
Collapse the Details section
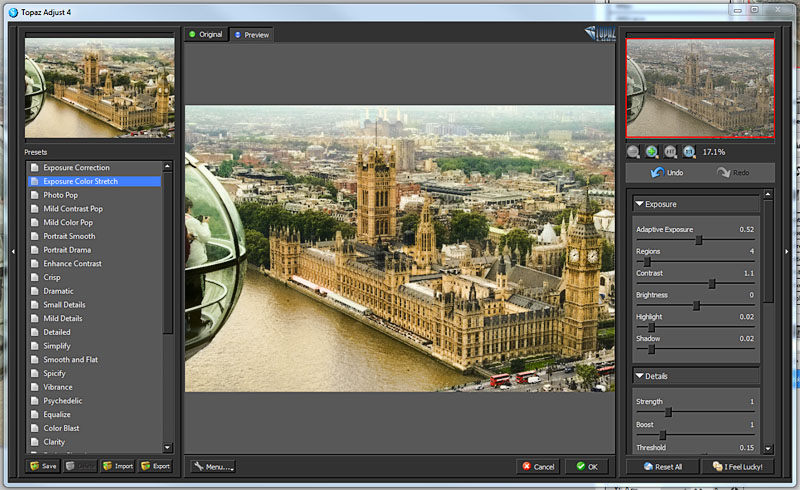[x=639, y=376]
